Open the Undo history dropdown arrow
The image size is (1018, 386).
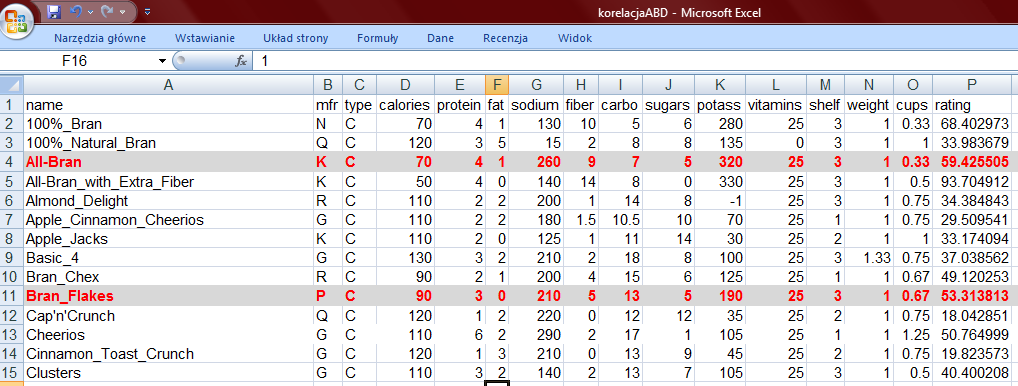click(x=90, y=12)
